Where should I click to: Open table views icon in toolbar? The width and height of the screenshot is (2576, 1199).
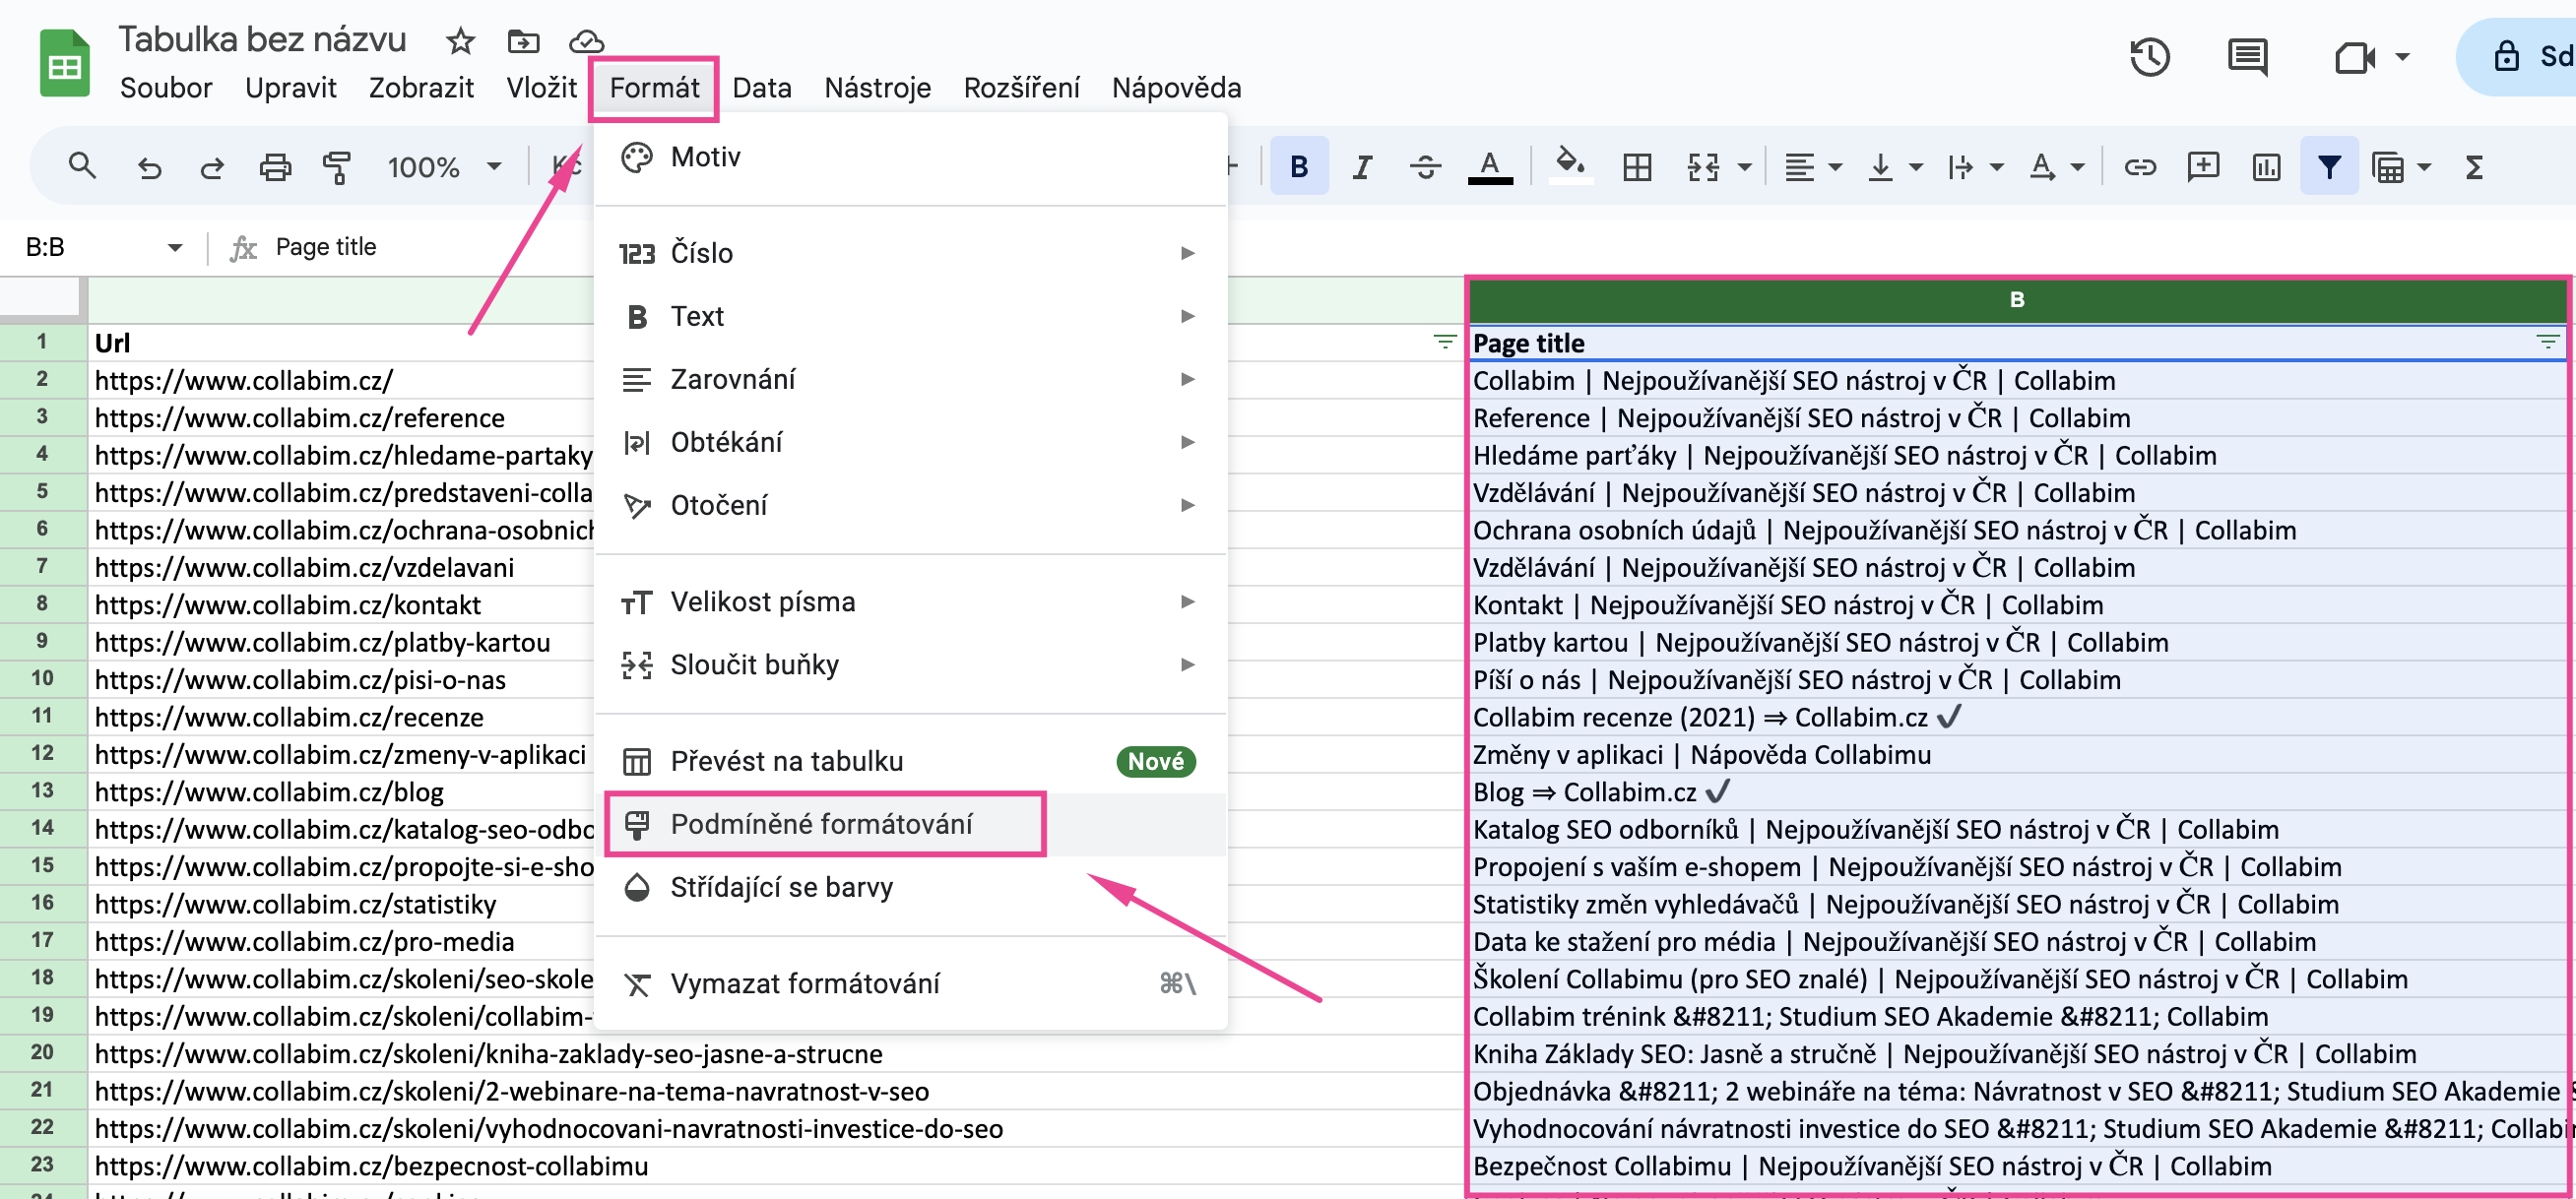pyautogui.click(x=2388, y=167)
